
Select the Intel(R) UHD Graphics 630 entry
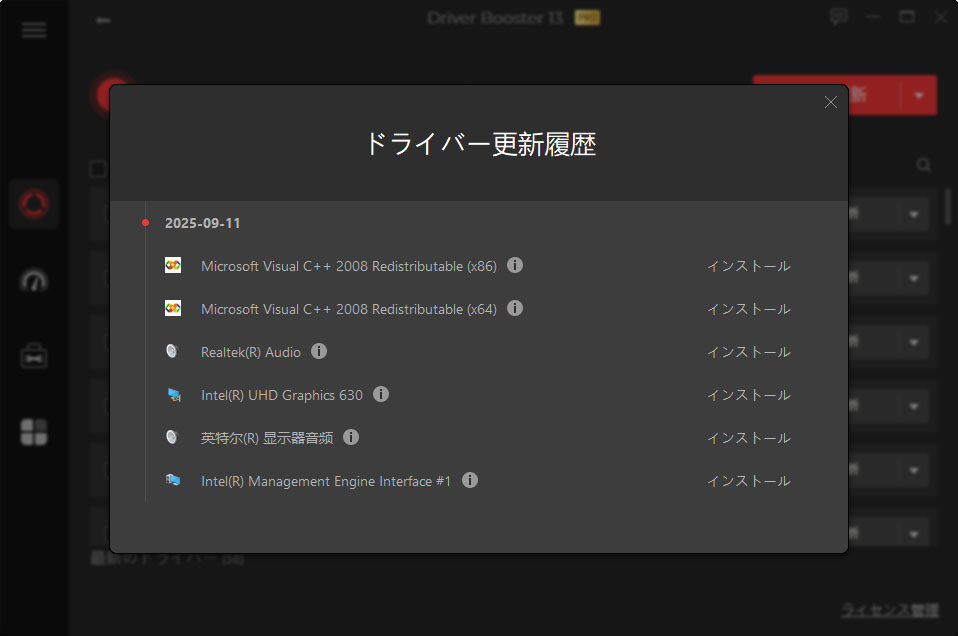click(x=282, y=395)
